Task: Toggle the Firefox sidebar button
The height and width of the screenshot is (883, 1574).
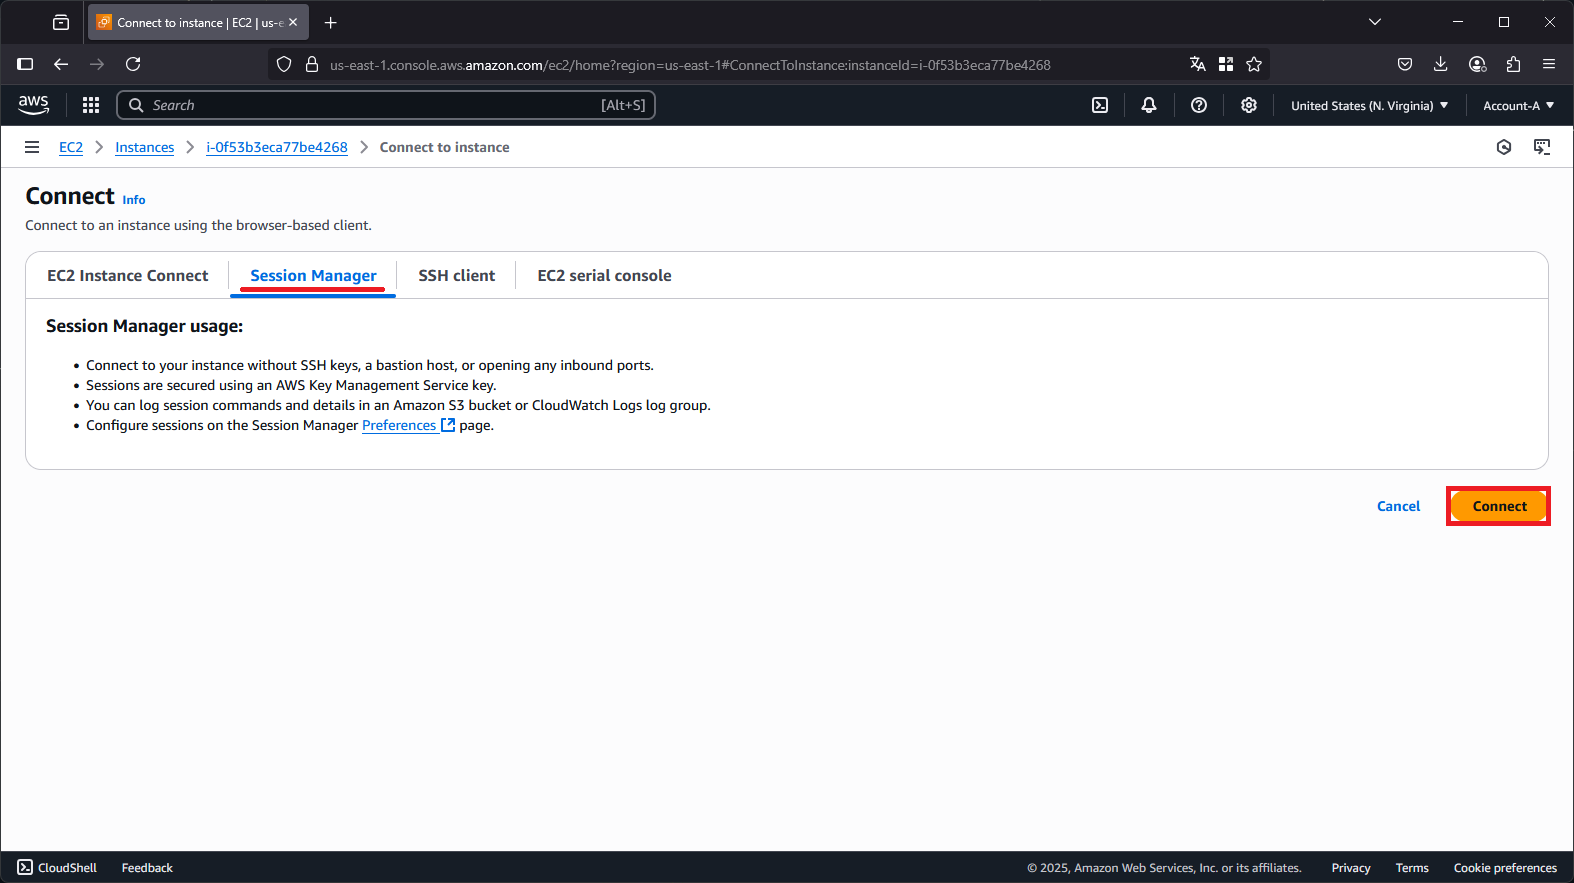Action: 26,64
